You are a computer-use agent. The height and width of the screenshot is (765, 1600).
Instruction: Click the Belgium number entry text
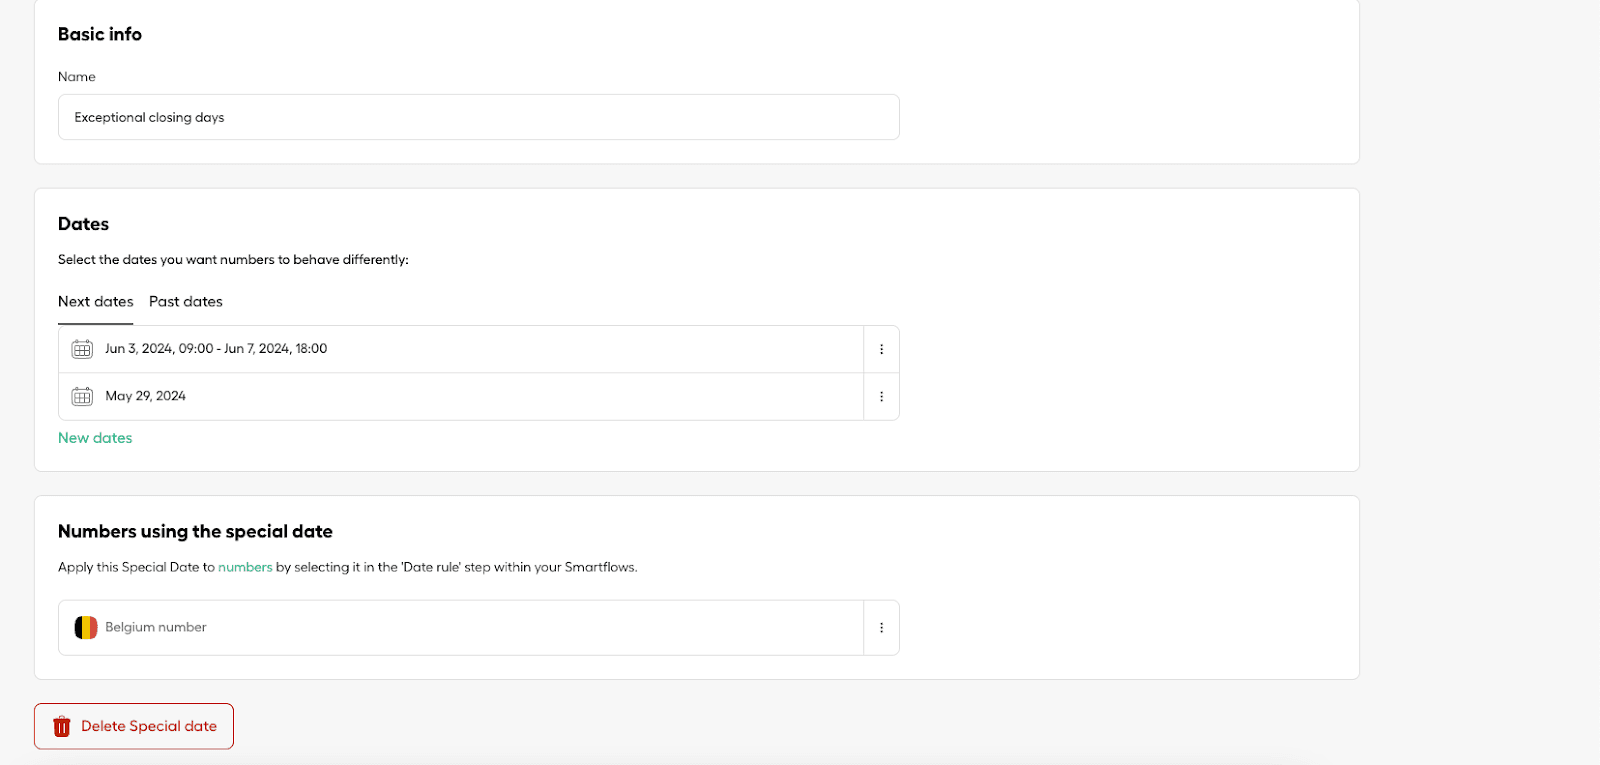click(156, 627)
